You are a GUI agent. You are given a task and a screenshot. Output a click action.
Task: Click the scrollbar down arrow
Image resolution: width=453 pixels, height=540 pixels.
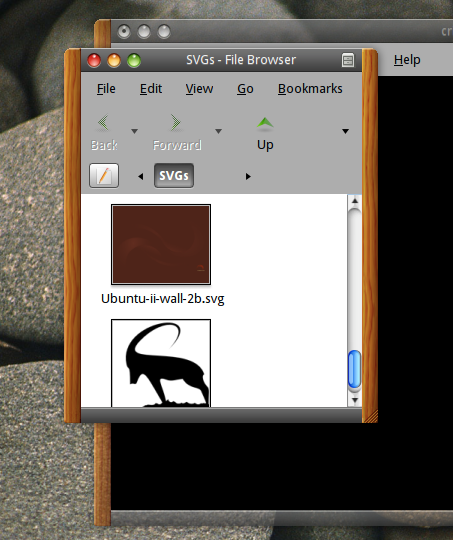click(x=355, y=400)
